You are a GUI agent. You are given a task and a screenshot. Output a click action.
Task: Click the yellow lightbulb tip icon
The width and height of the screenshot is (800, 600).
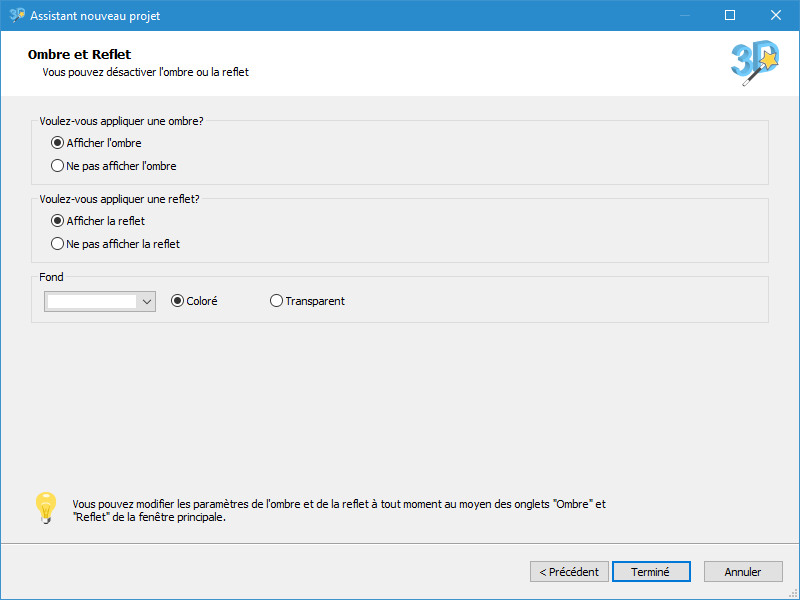point(46,508)
